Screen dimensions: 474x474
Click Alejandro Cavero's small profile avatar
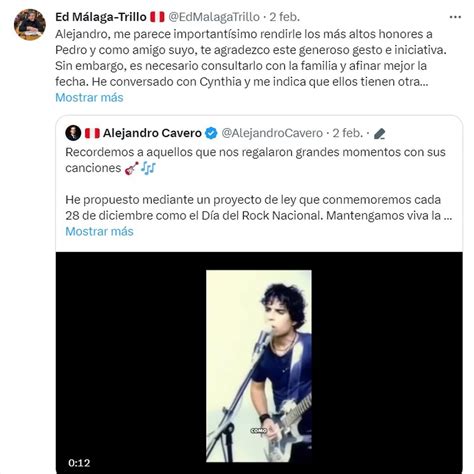tap(73, 133)
